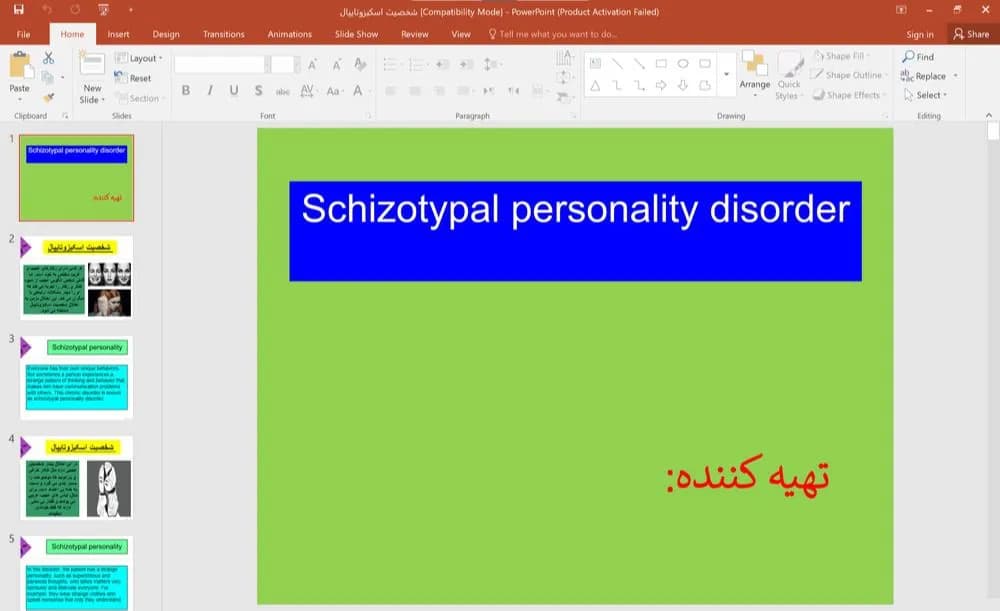Click the blue Schizotypal personality disorder title box

point(575,231)
